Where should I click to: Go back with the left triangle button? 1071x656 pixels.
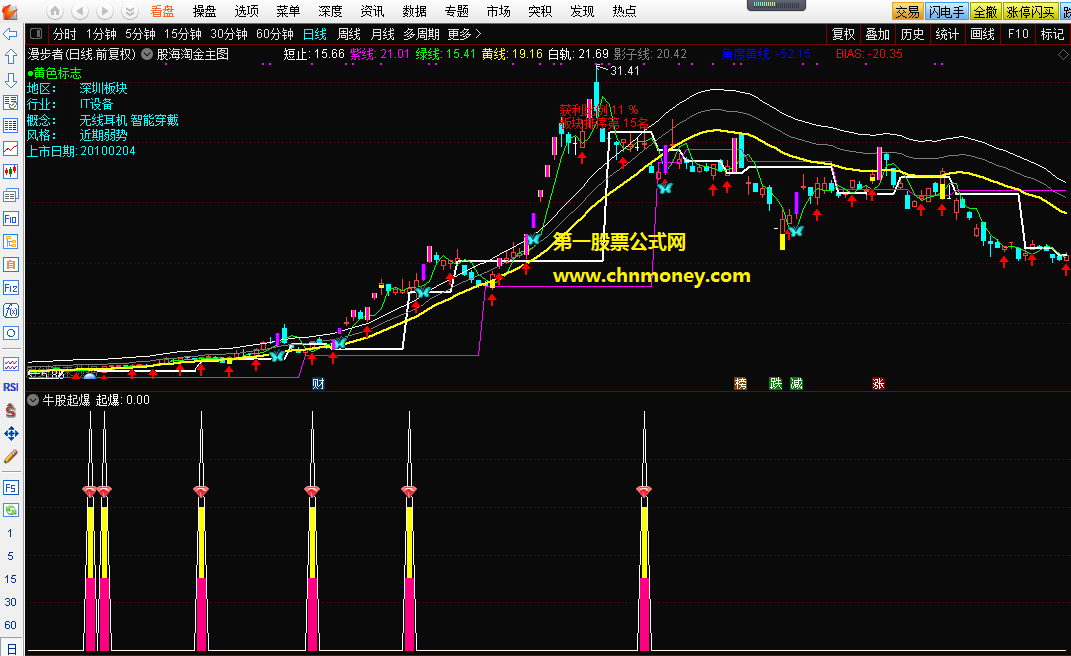click(80, 11)
